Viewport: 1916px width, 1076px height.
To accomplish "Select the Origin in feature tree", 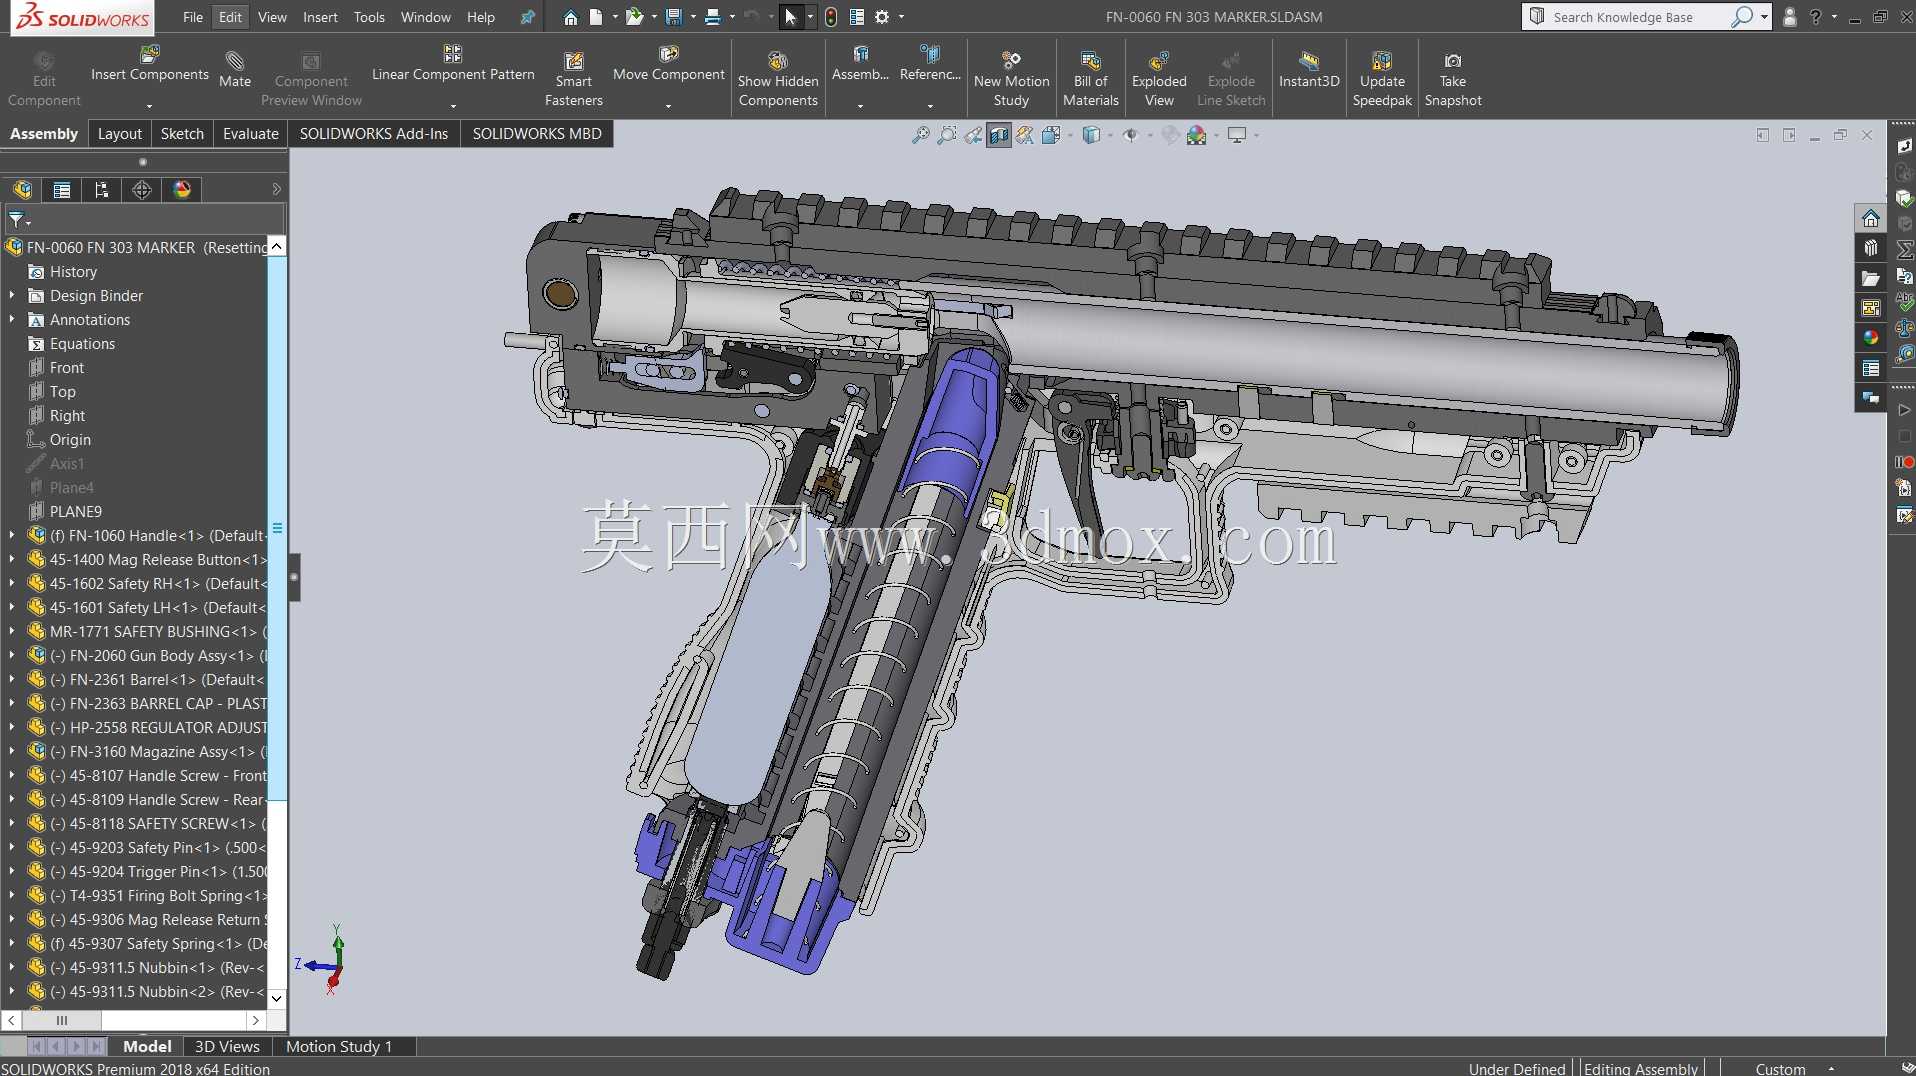I will (70, 440).
